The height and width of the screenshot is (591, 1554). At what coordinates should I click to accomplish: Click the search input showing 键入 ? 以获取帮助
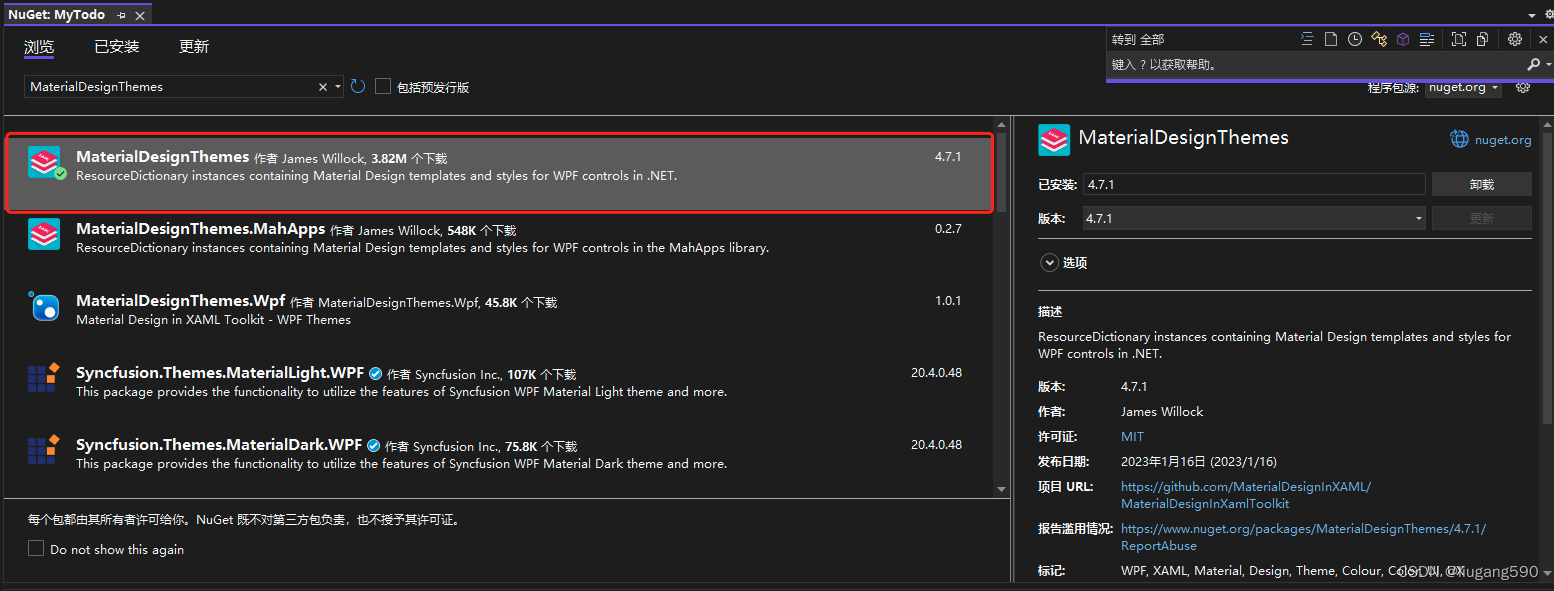point(1300,62)
